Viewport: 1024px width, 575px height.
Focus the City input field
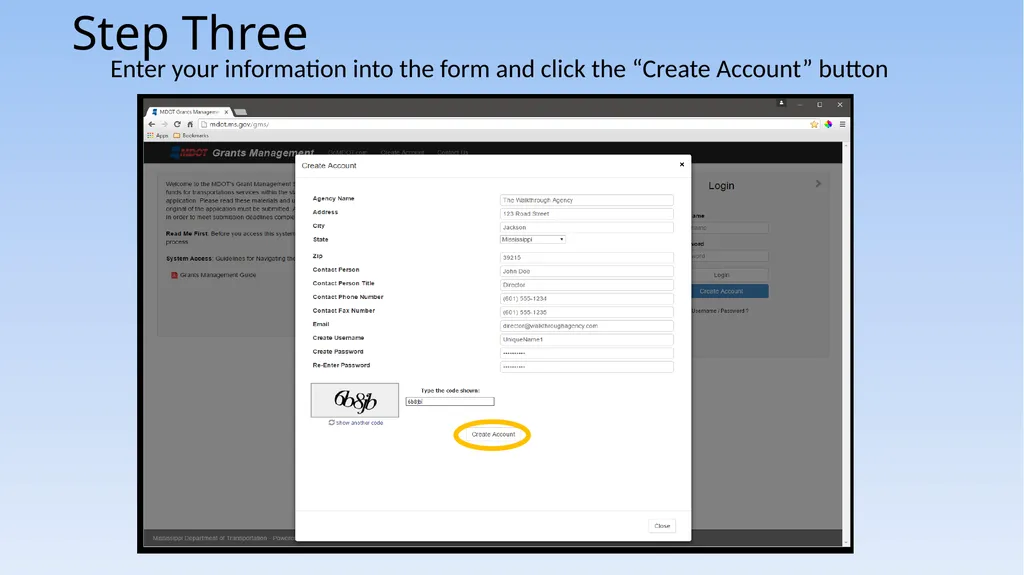pos(586,227)
